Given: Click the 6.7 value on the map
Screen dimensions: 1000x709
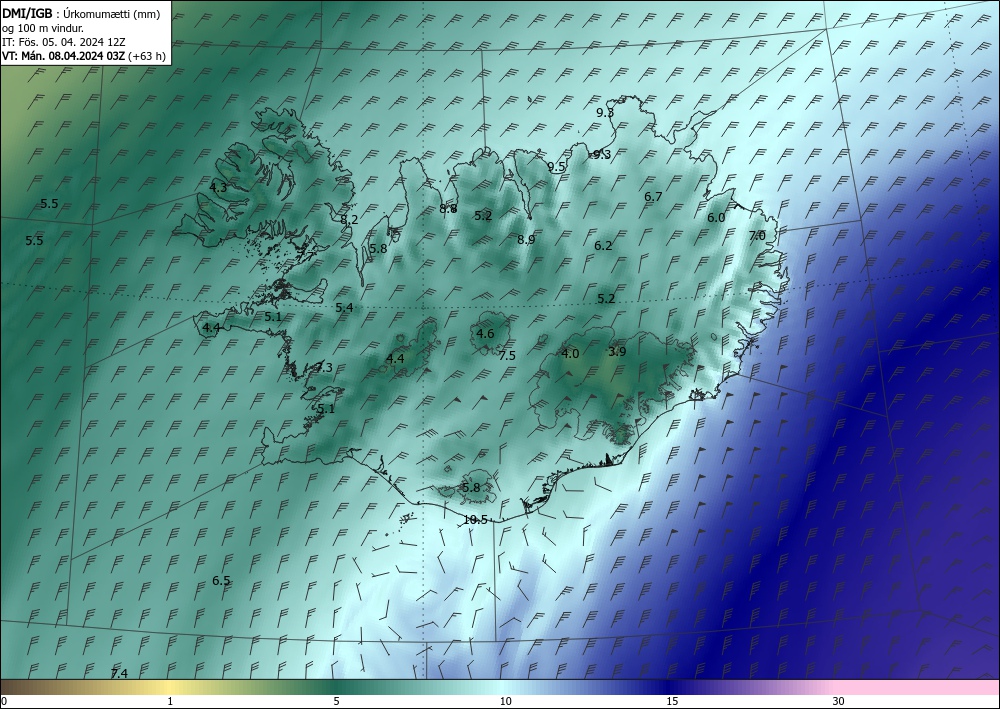Looking at the screenshot, I should point(653,197).
